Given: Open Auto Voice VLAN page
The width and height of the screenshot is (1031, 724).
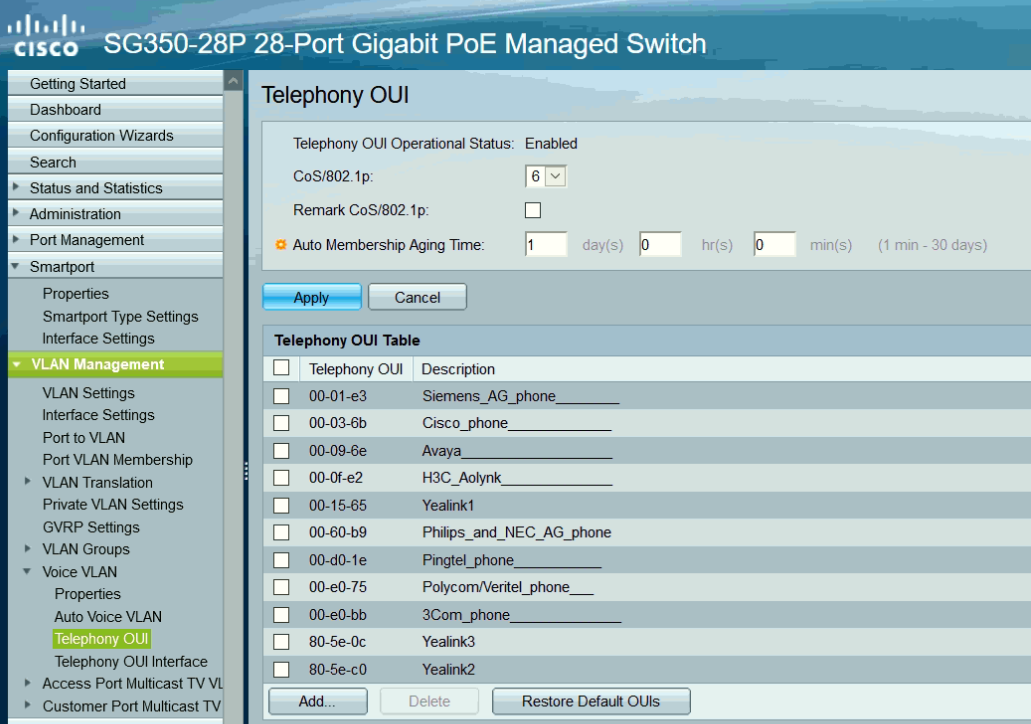Looking at the screenshot, I should click(107, 617).
